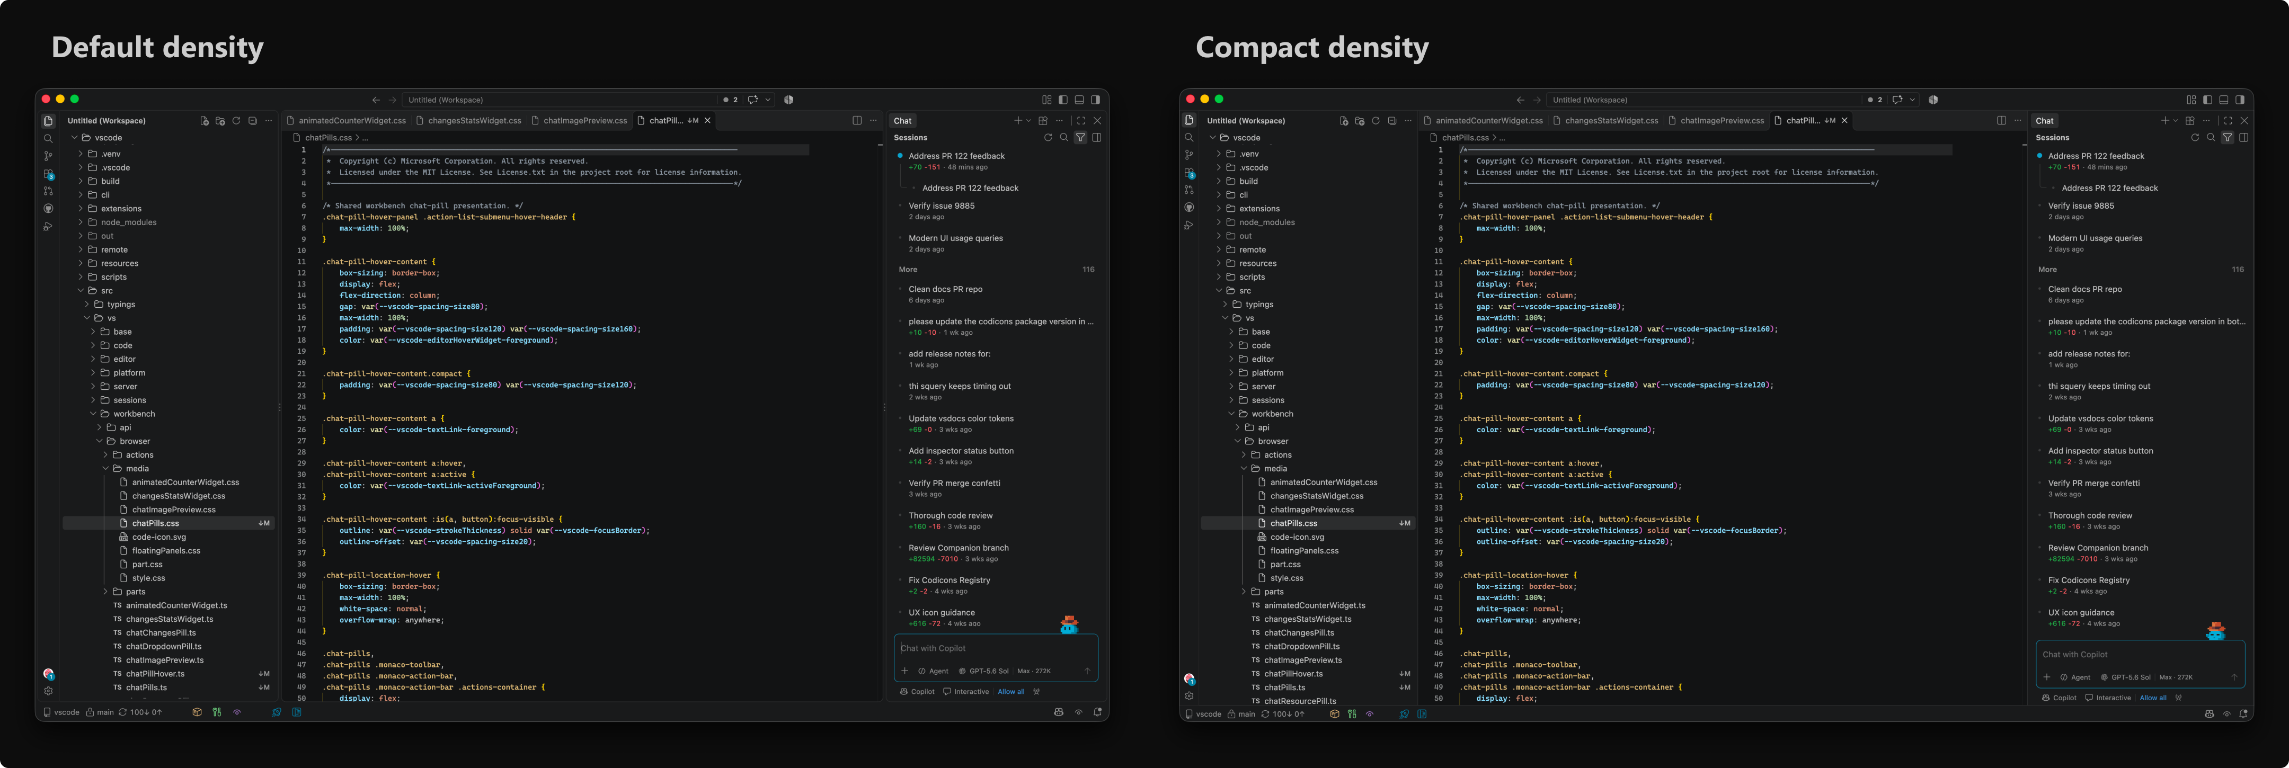Switch to changesStatsWidget.css tab in Compact density
2289x768 pixels.
pyautogui.click(x=1605, y=121)
